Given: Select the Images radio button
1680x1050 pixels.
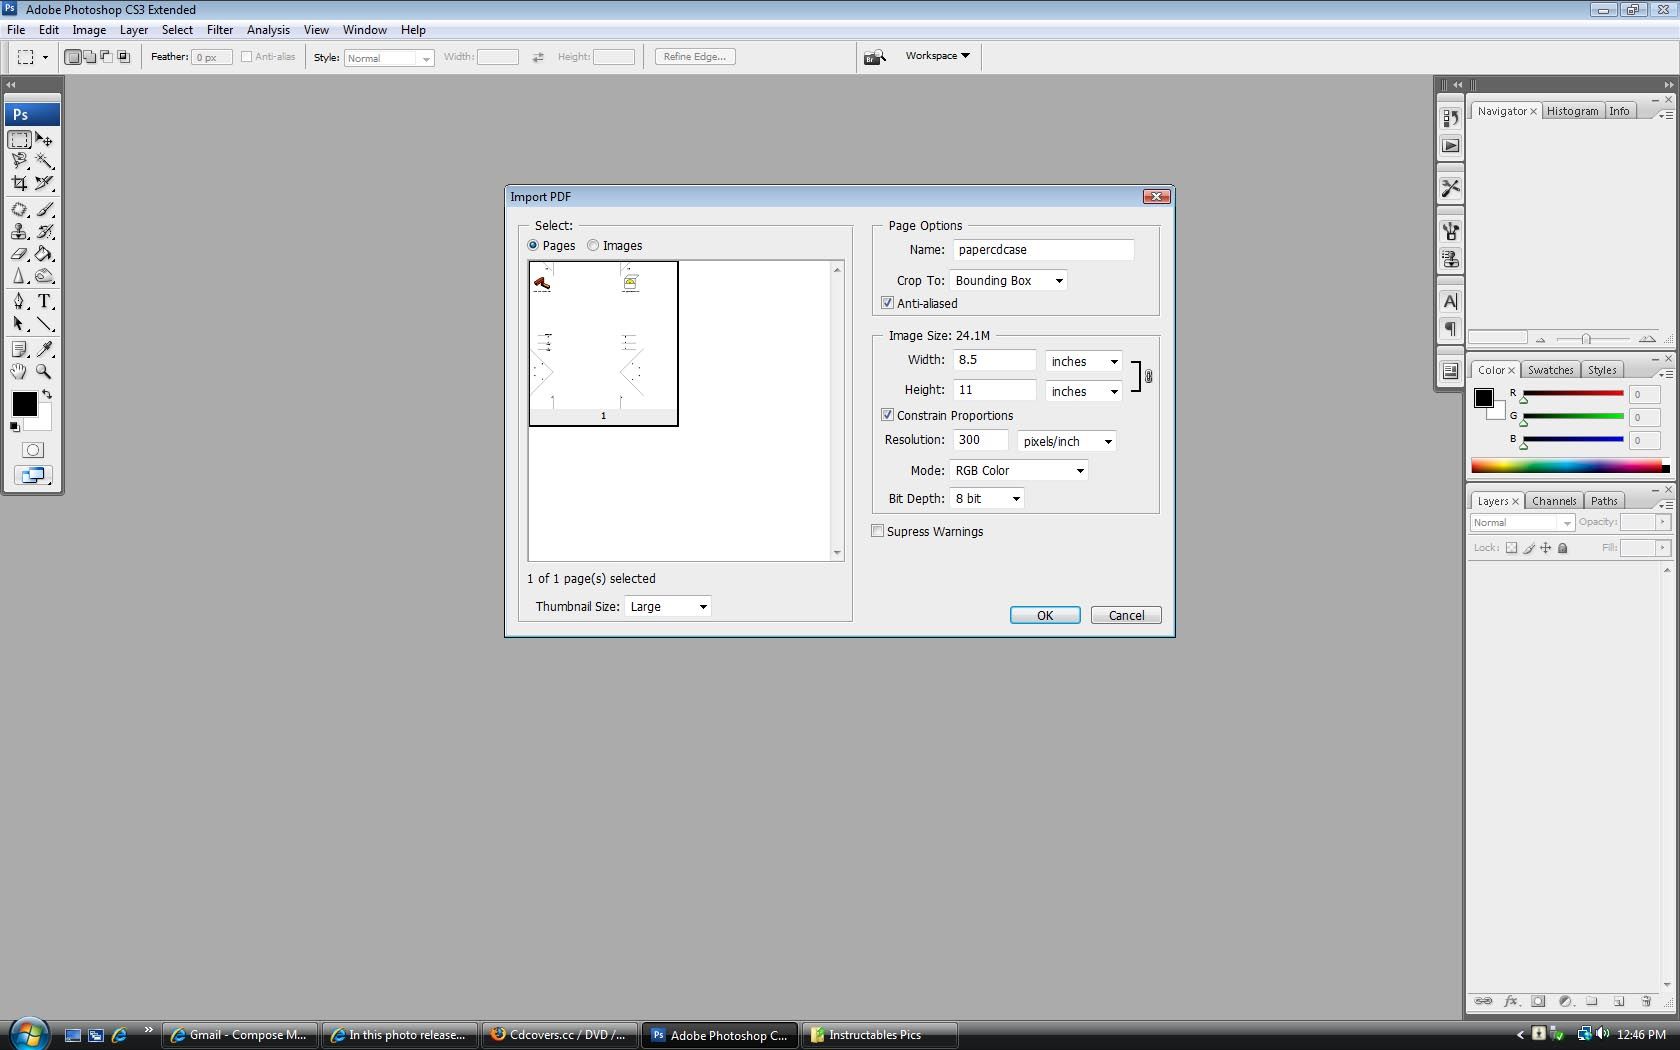Looking at the screenshot, I should coord(593,245).
